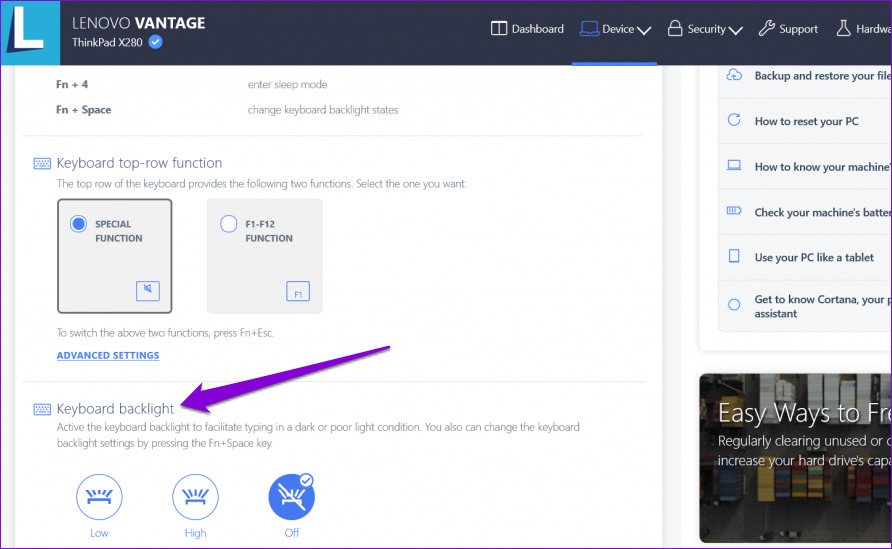Click the 'Keyboard top-row function' heading

pyautogui.click(x=139, y=163)
